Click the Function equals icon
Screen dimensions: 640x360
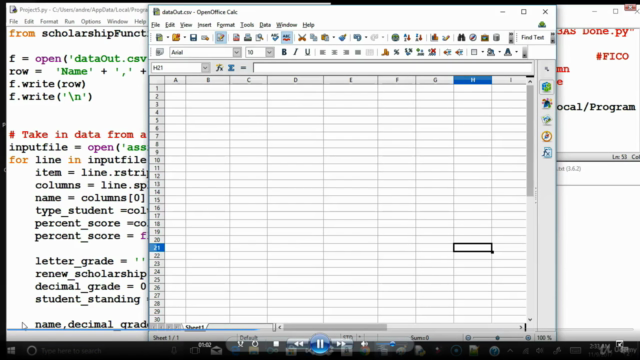[243, 68]
